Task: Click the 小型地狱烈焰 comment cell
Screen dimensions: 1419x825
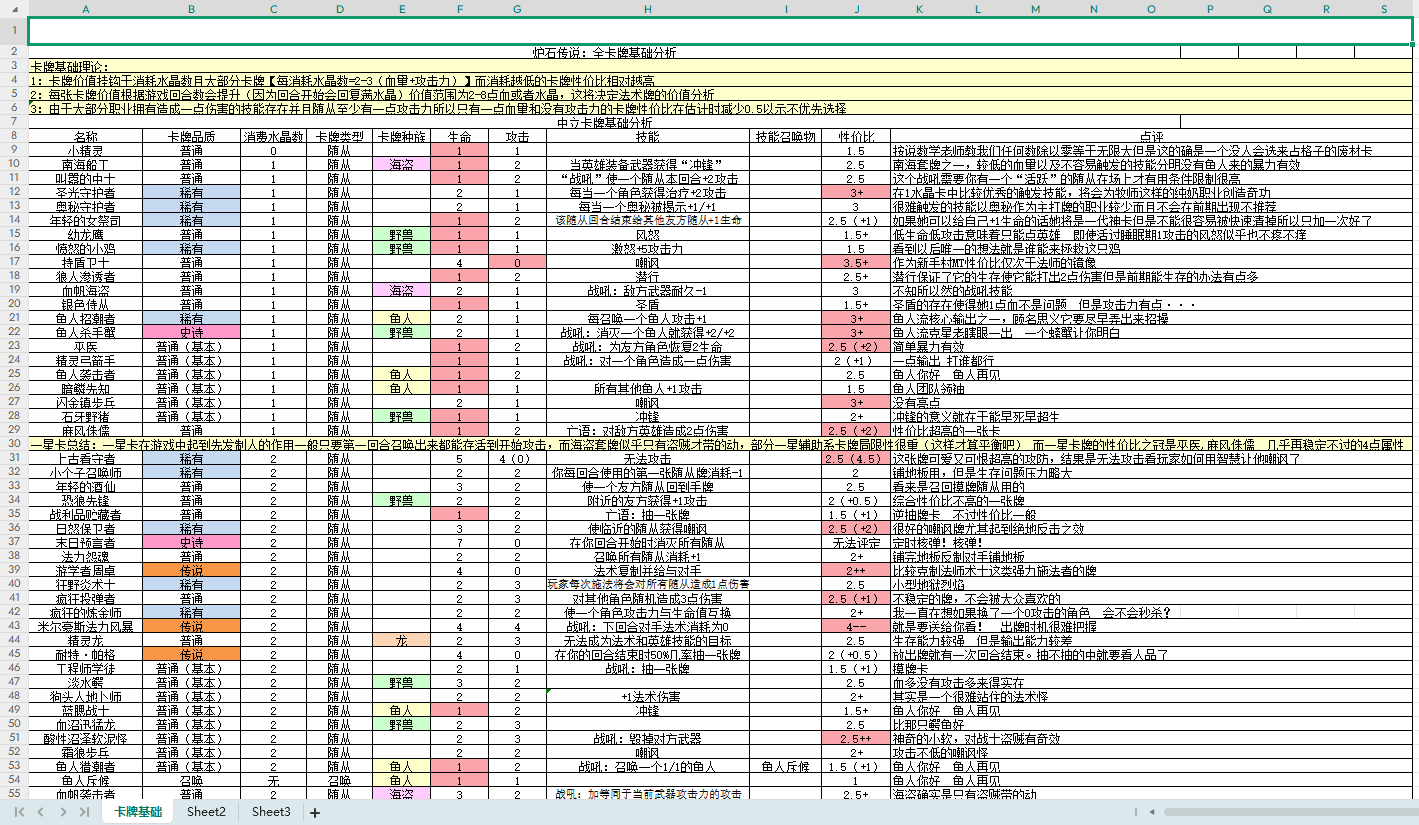Action: pos(1152,584)
